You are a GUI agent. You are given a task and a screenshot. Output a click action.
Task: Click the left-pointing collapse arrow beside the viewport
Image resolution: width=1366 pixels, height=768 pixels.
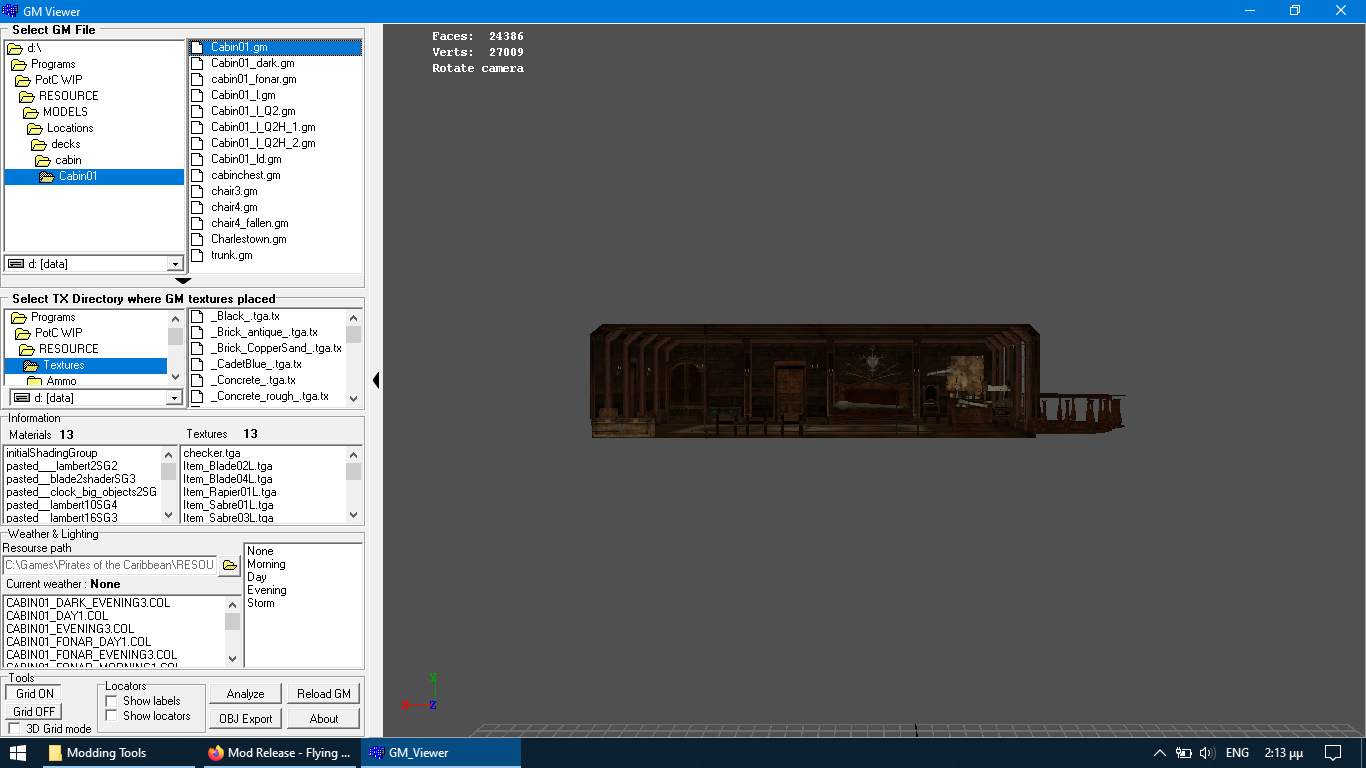click(376, 380)
